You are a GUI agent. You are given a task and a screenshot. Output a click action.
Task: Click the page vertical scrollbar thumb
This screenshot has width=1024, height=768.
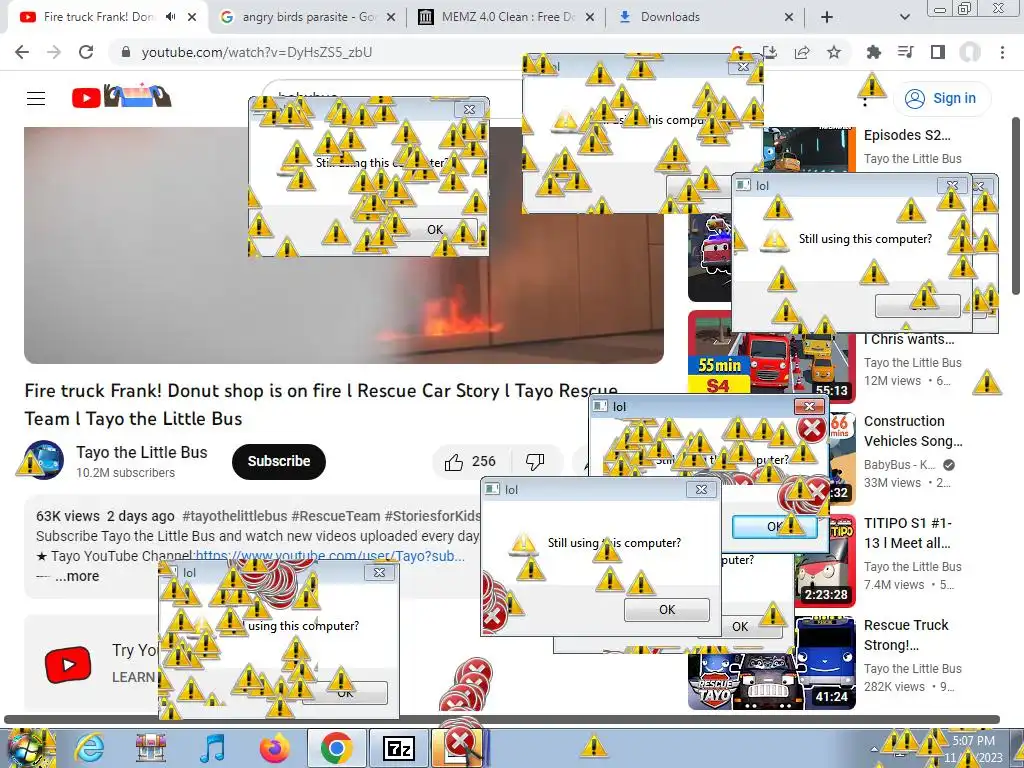1016,206
